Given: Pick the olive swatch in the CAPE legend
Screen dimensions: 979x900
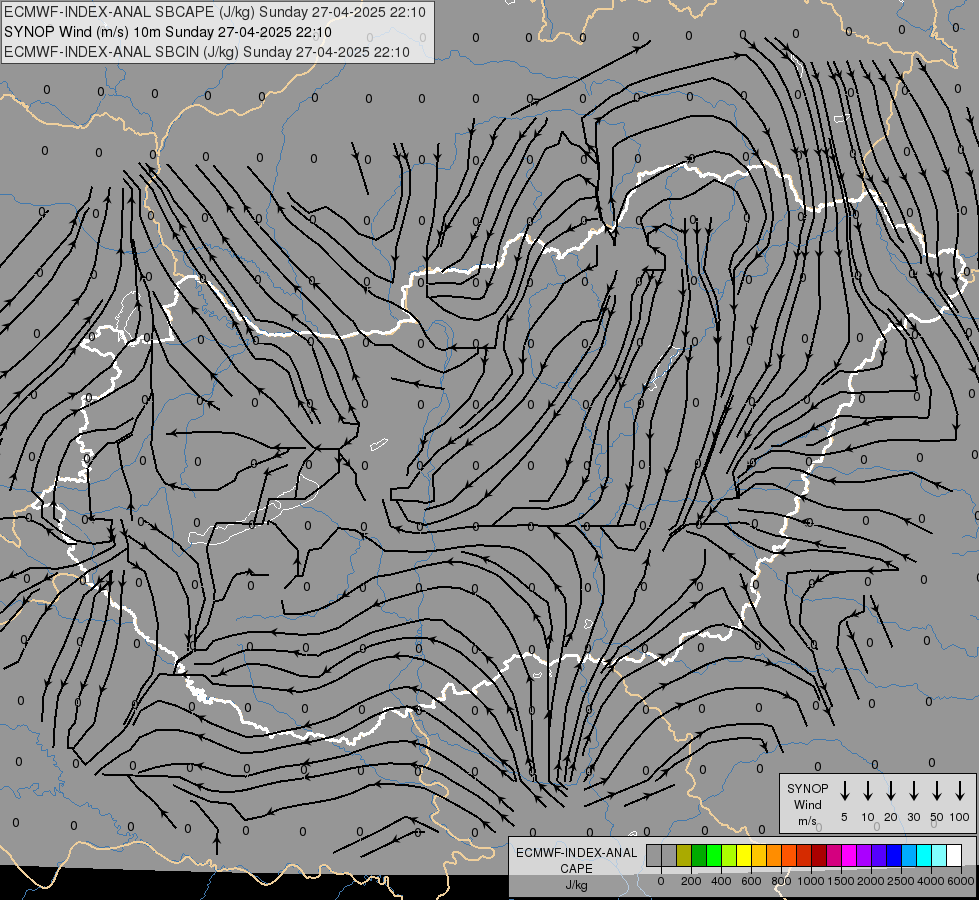Looking at the screenshot, I should pyautogui.click(x=684, y=855).
